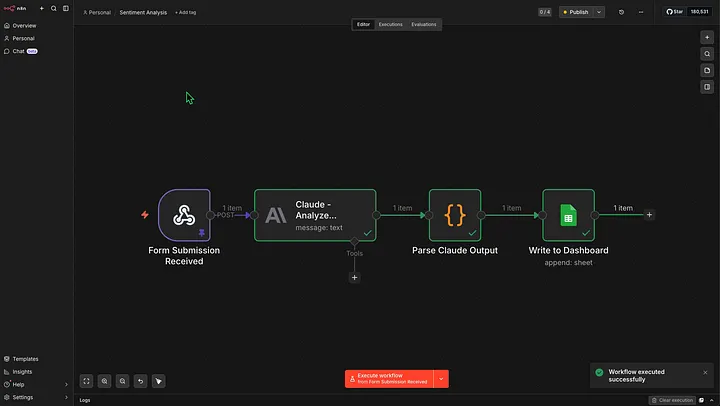Execute workflow from Form Submission Received
720x406 pixels.
tap(389, 379)
